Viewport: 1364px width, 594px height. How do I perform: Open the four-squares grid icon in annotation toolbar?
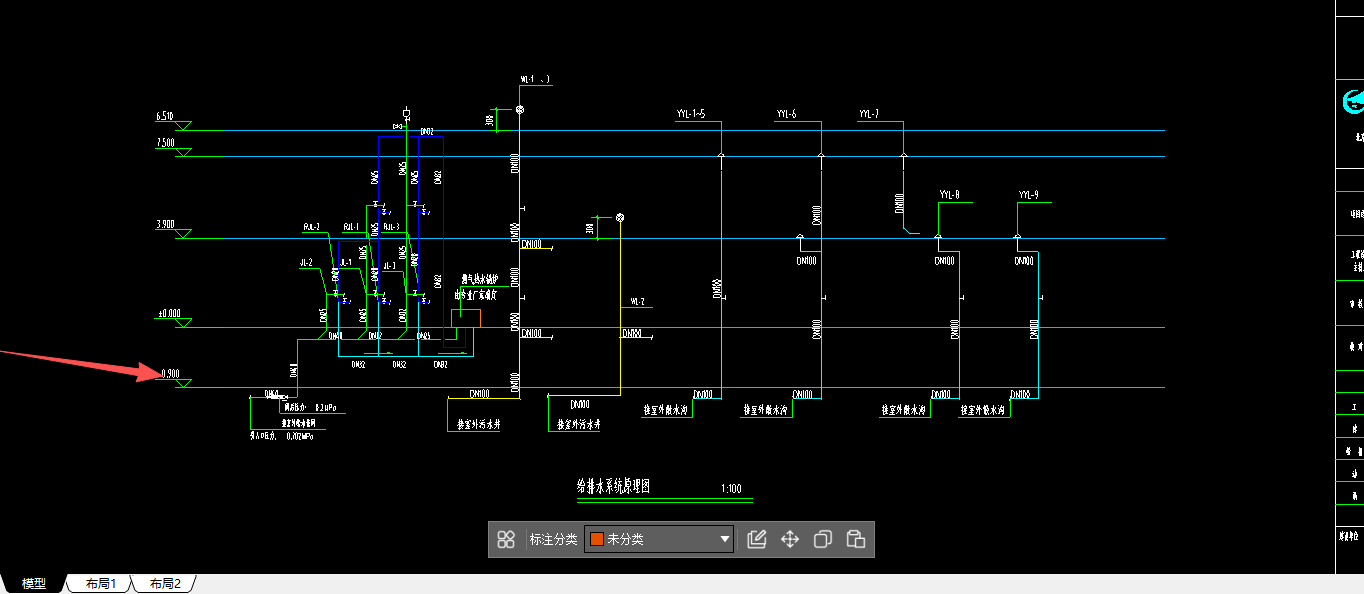506,539
